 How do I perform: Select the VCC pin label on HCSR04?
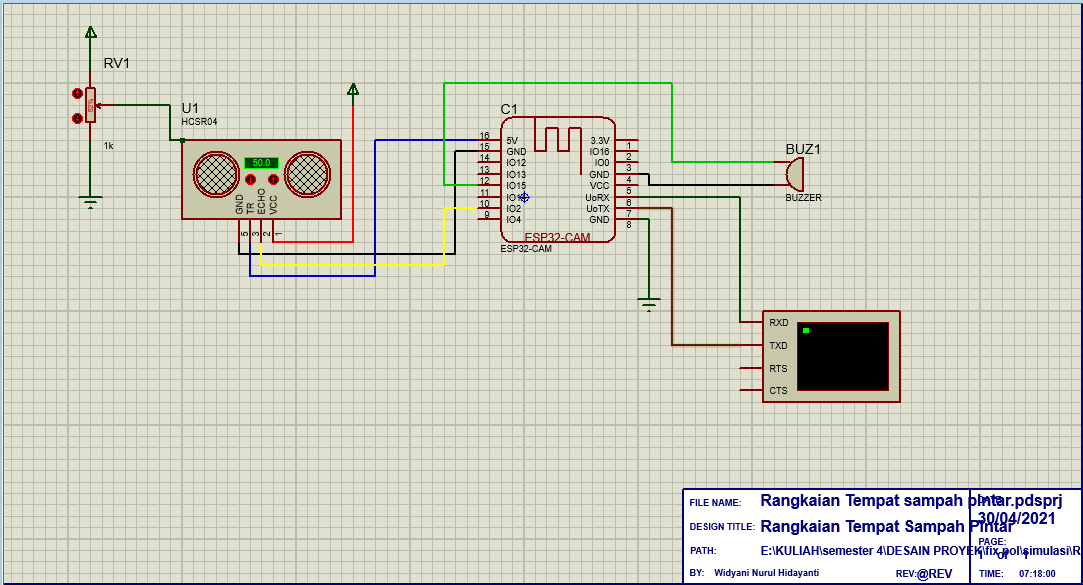pyautogui.click(x=274, y=205)
